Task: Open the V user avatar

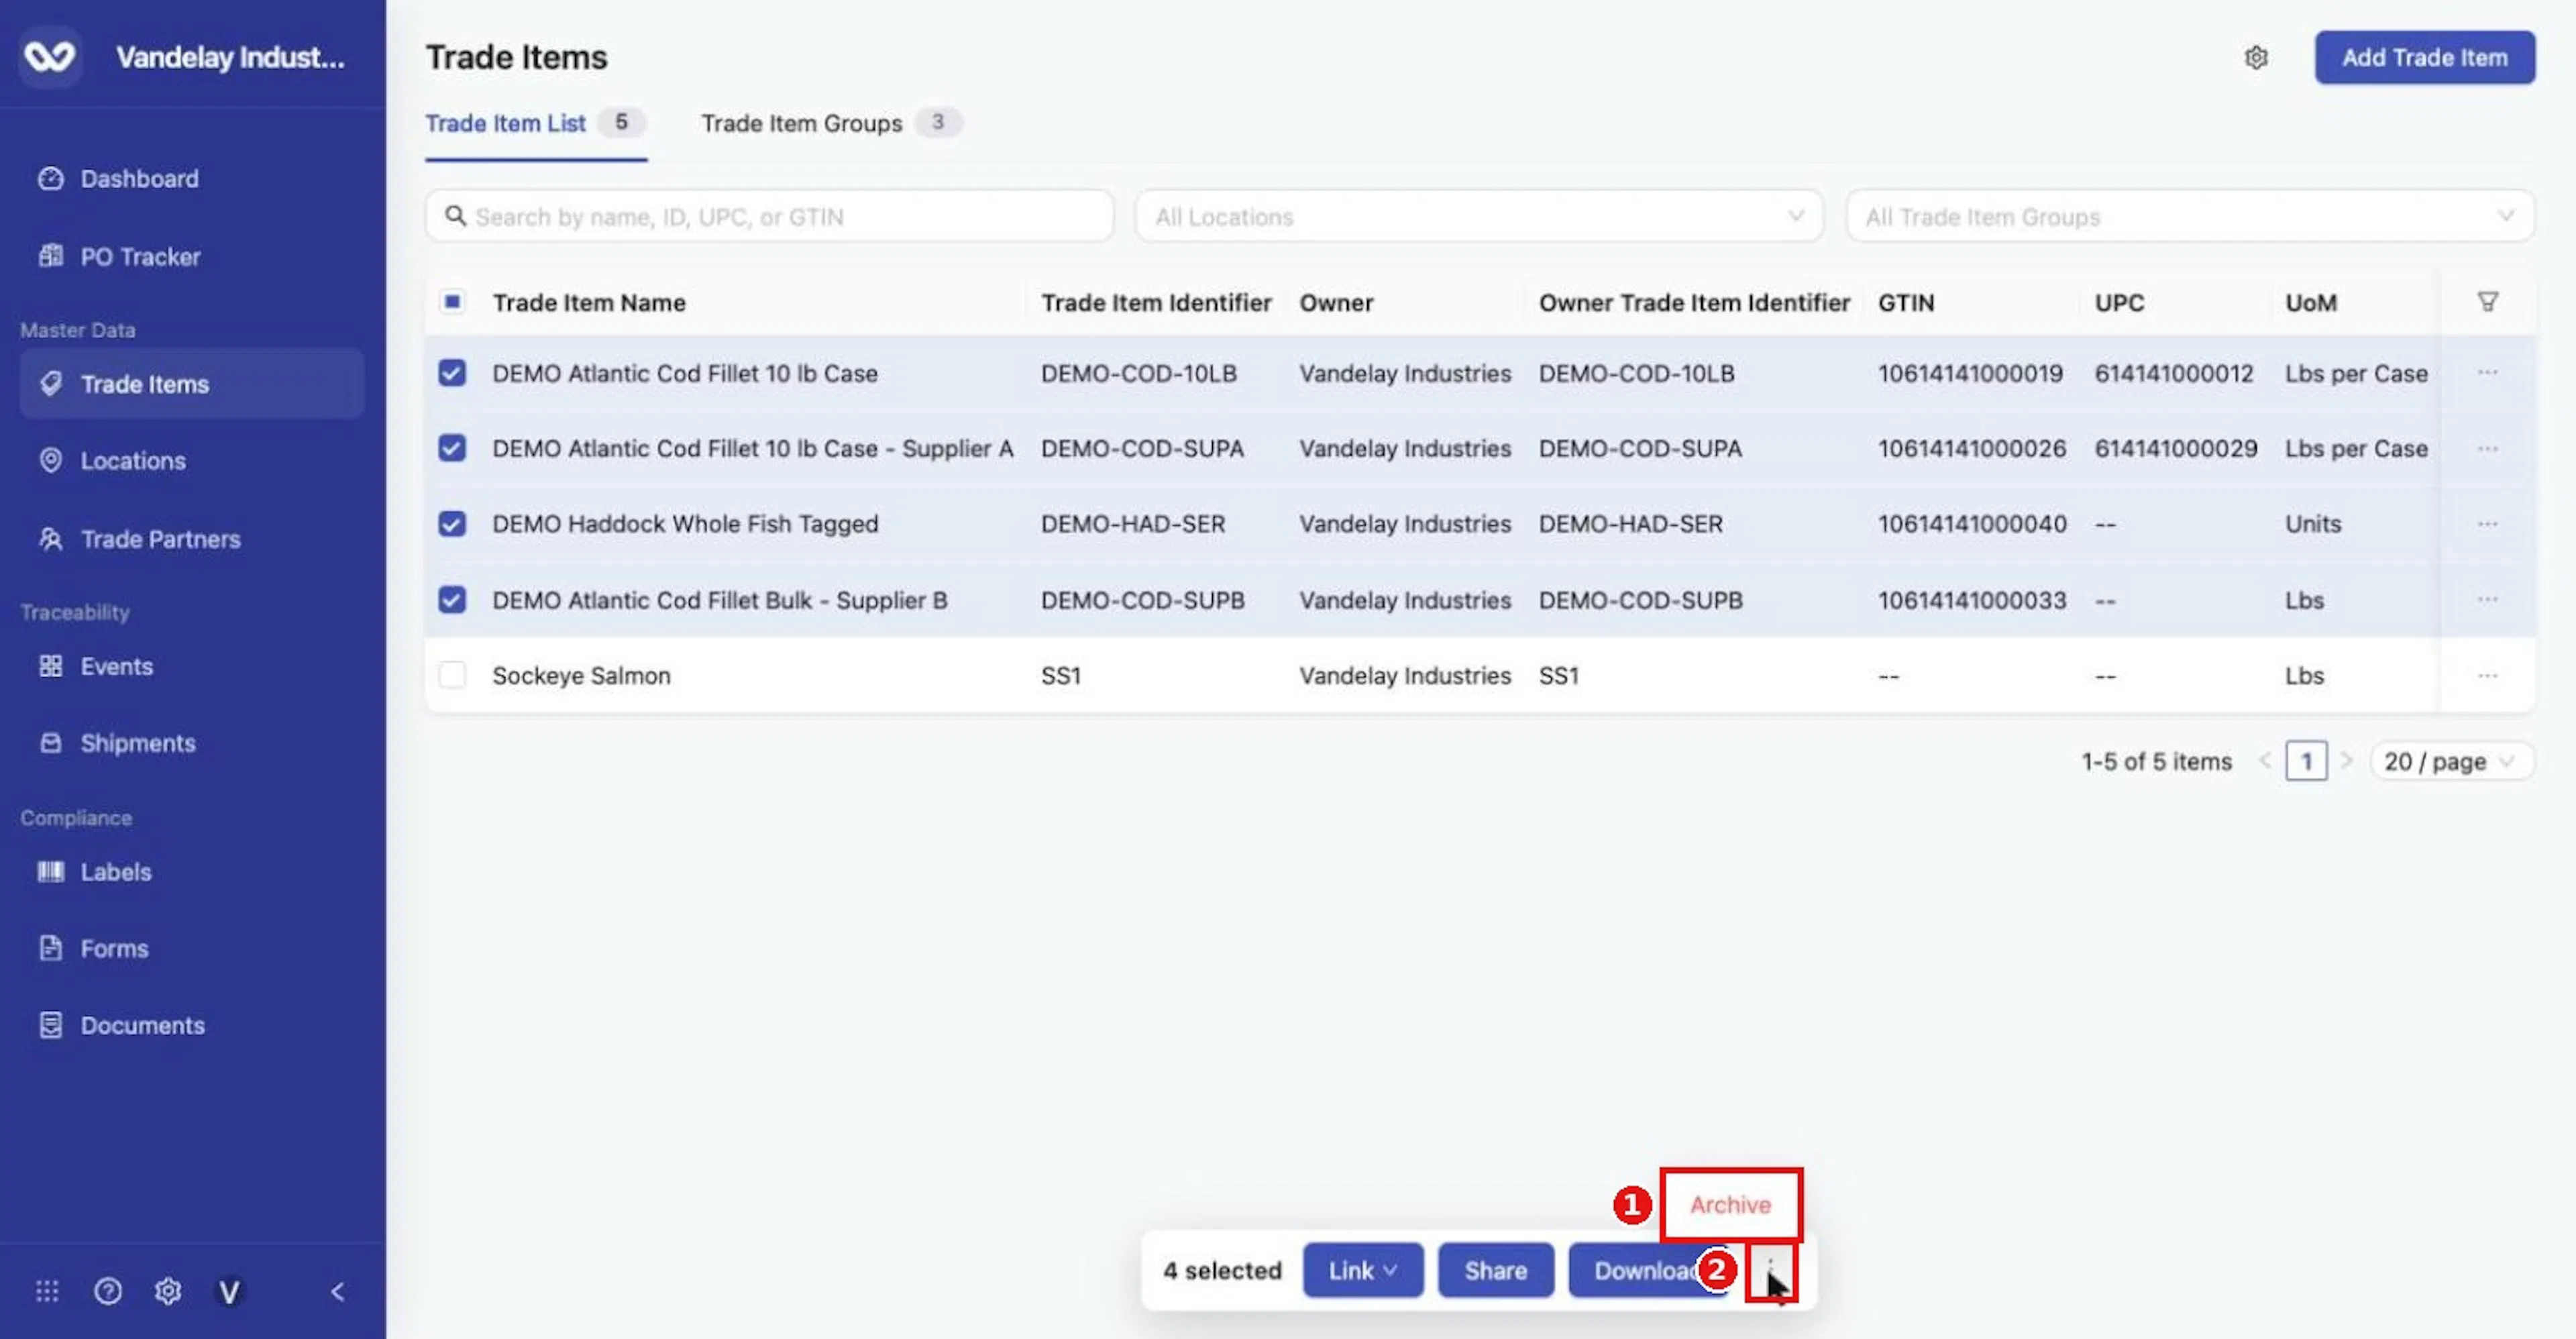Action: 229,1292
